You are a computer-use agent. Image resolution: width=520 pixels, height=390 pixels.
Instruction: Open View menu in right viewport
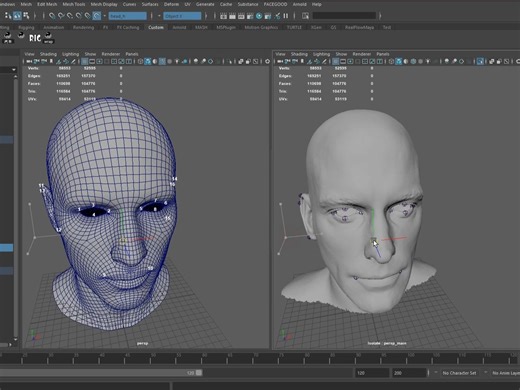(x=280, y=54)
